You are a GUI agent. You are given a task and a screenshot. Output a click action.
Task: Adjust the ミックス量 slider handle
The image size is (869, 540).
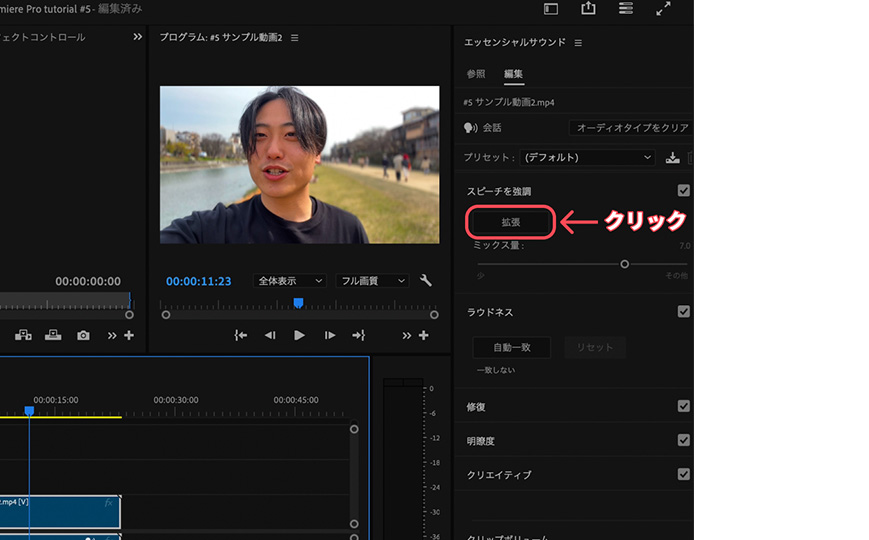tap(625, 264)
